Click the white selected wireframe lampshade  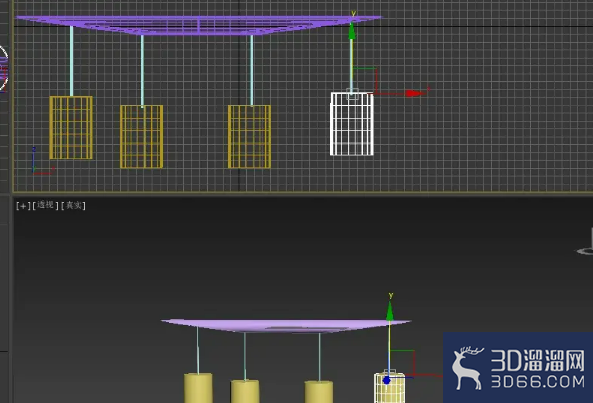pyautogui.click(x=352, y=124)
